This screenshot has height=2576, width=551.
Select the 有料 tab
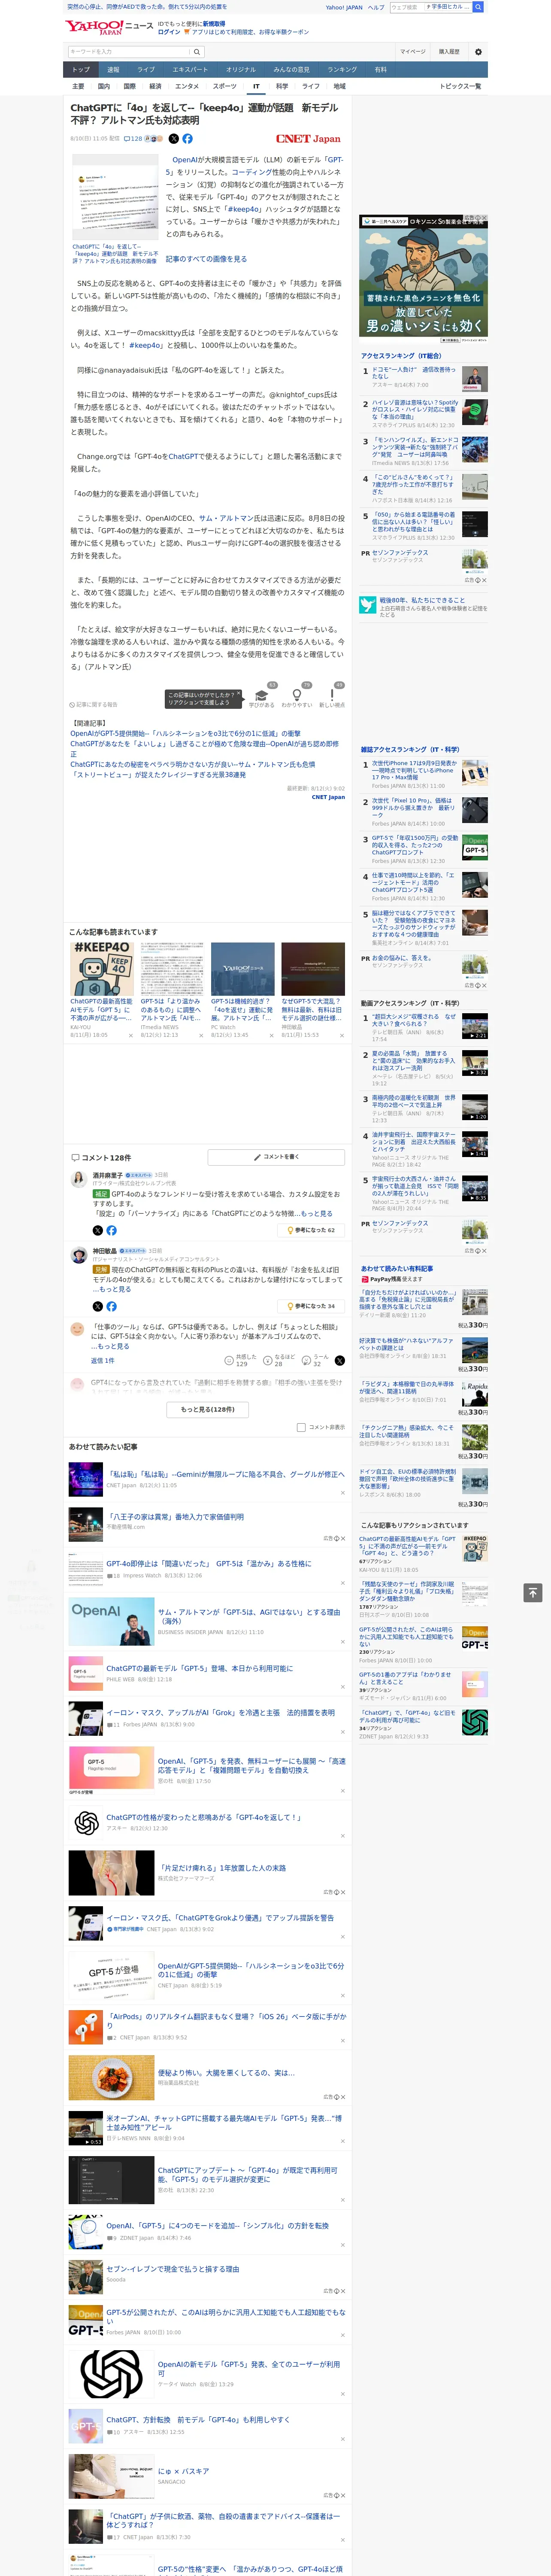pyautogui.click(x=381, y=70)
